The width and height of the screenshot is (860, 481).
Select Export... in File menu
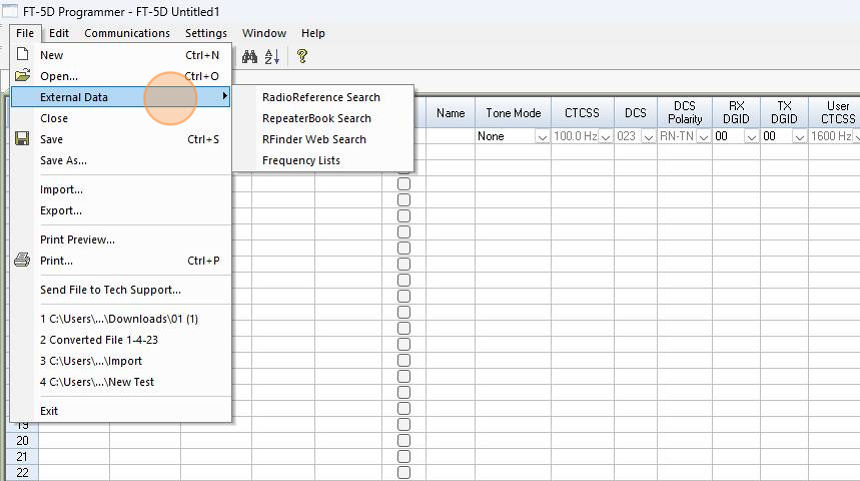tap(121, 211)
